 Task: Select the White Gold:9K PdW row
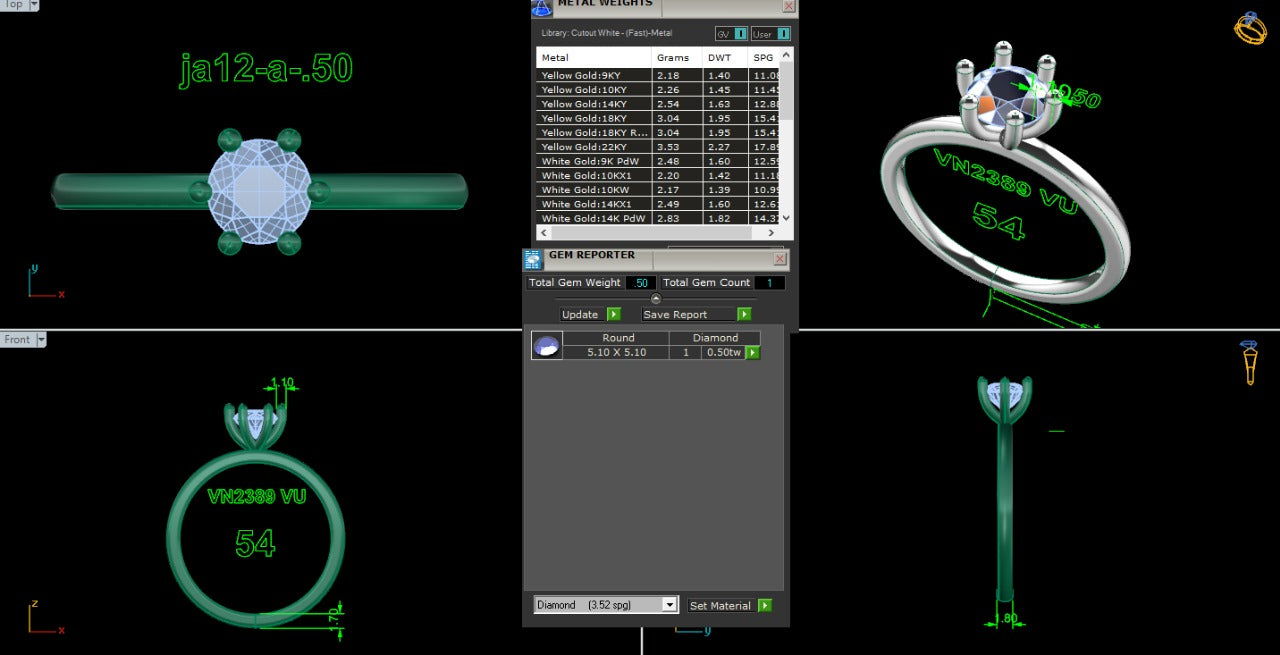[658, 161]
